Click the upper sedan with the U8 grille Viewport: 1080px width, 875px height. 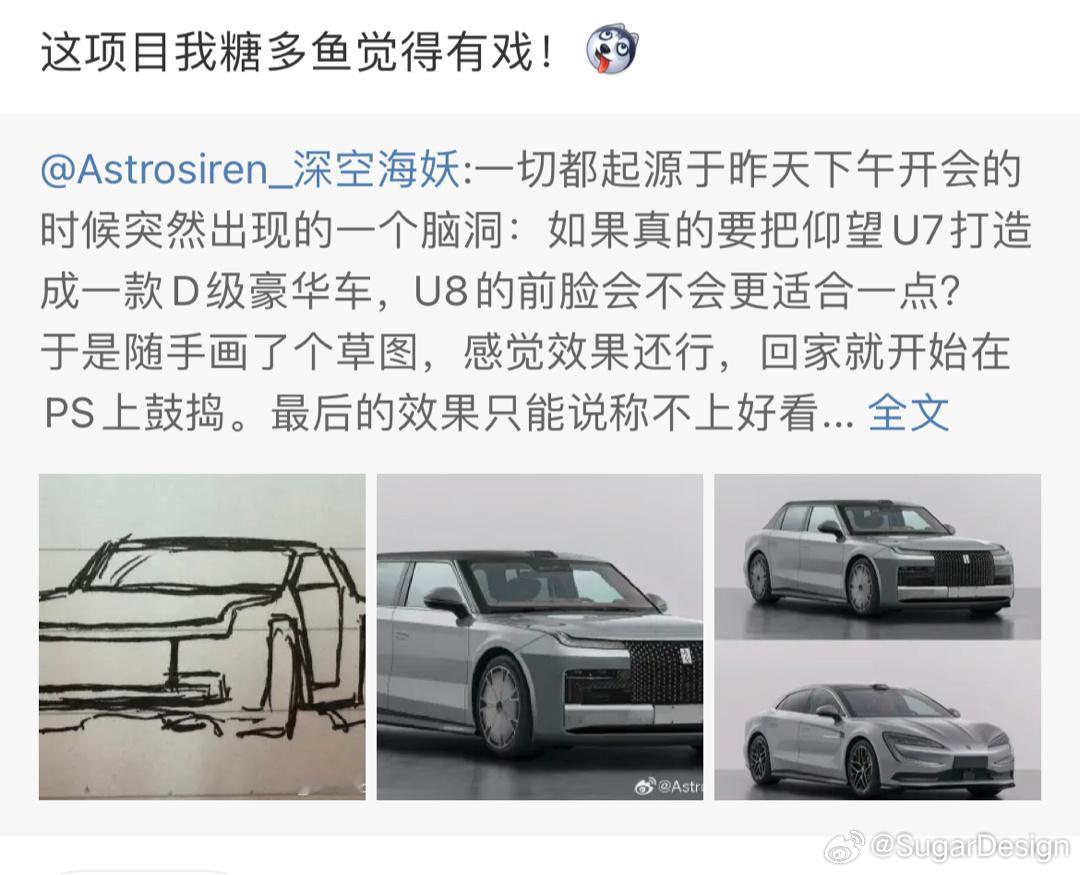878,559
